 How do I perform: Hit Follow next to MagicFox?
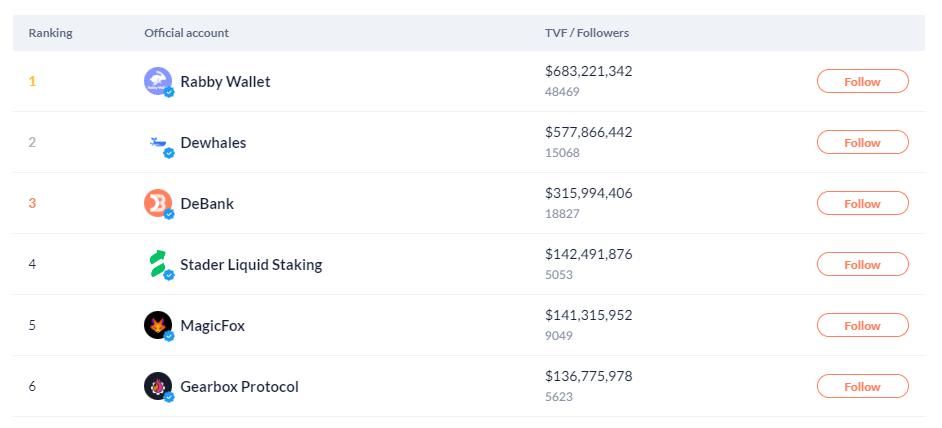(862, 326)
